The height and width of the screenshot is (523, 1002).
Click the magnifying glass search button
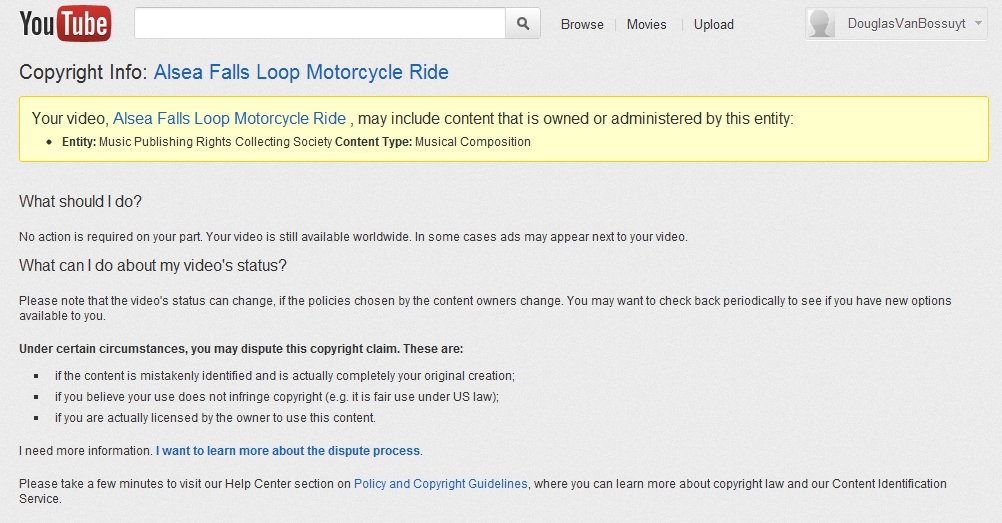pyautogui.click(x=523, y=24)
